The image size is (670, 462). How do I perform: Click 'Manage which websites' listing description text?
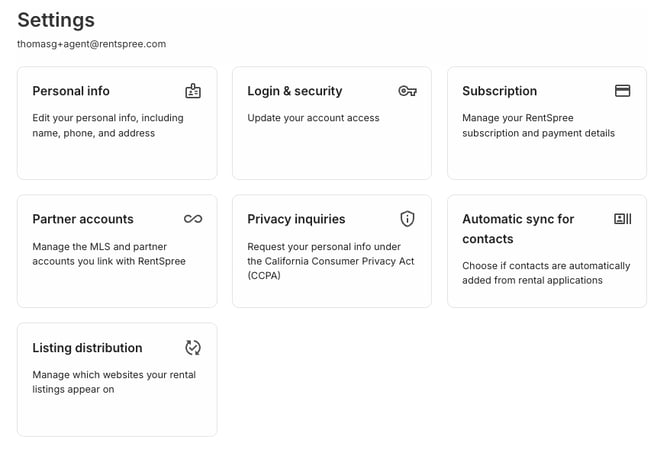114,382
